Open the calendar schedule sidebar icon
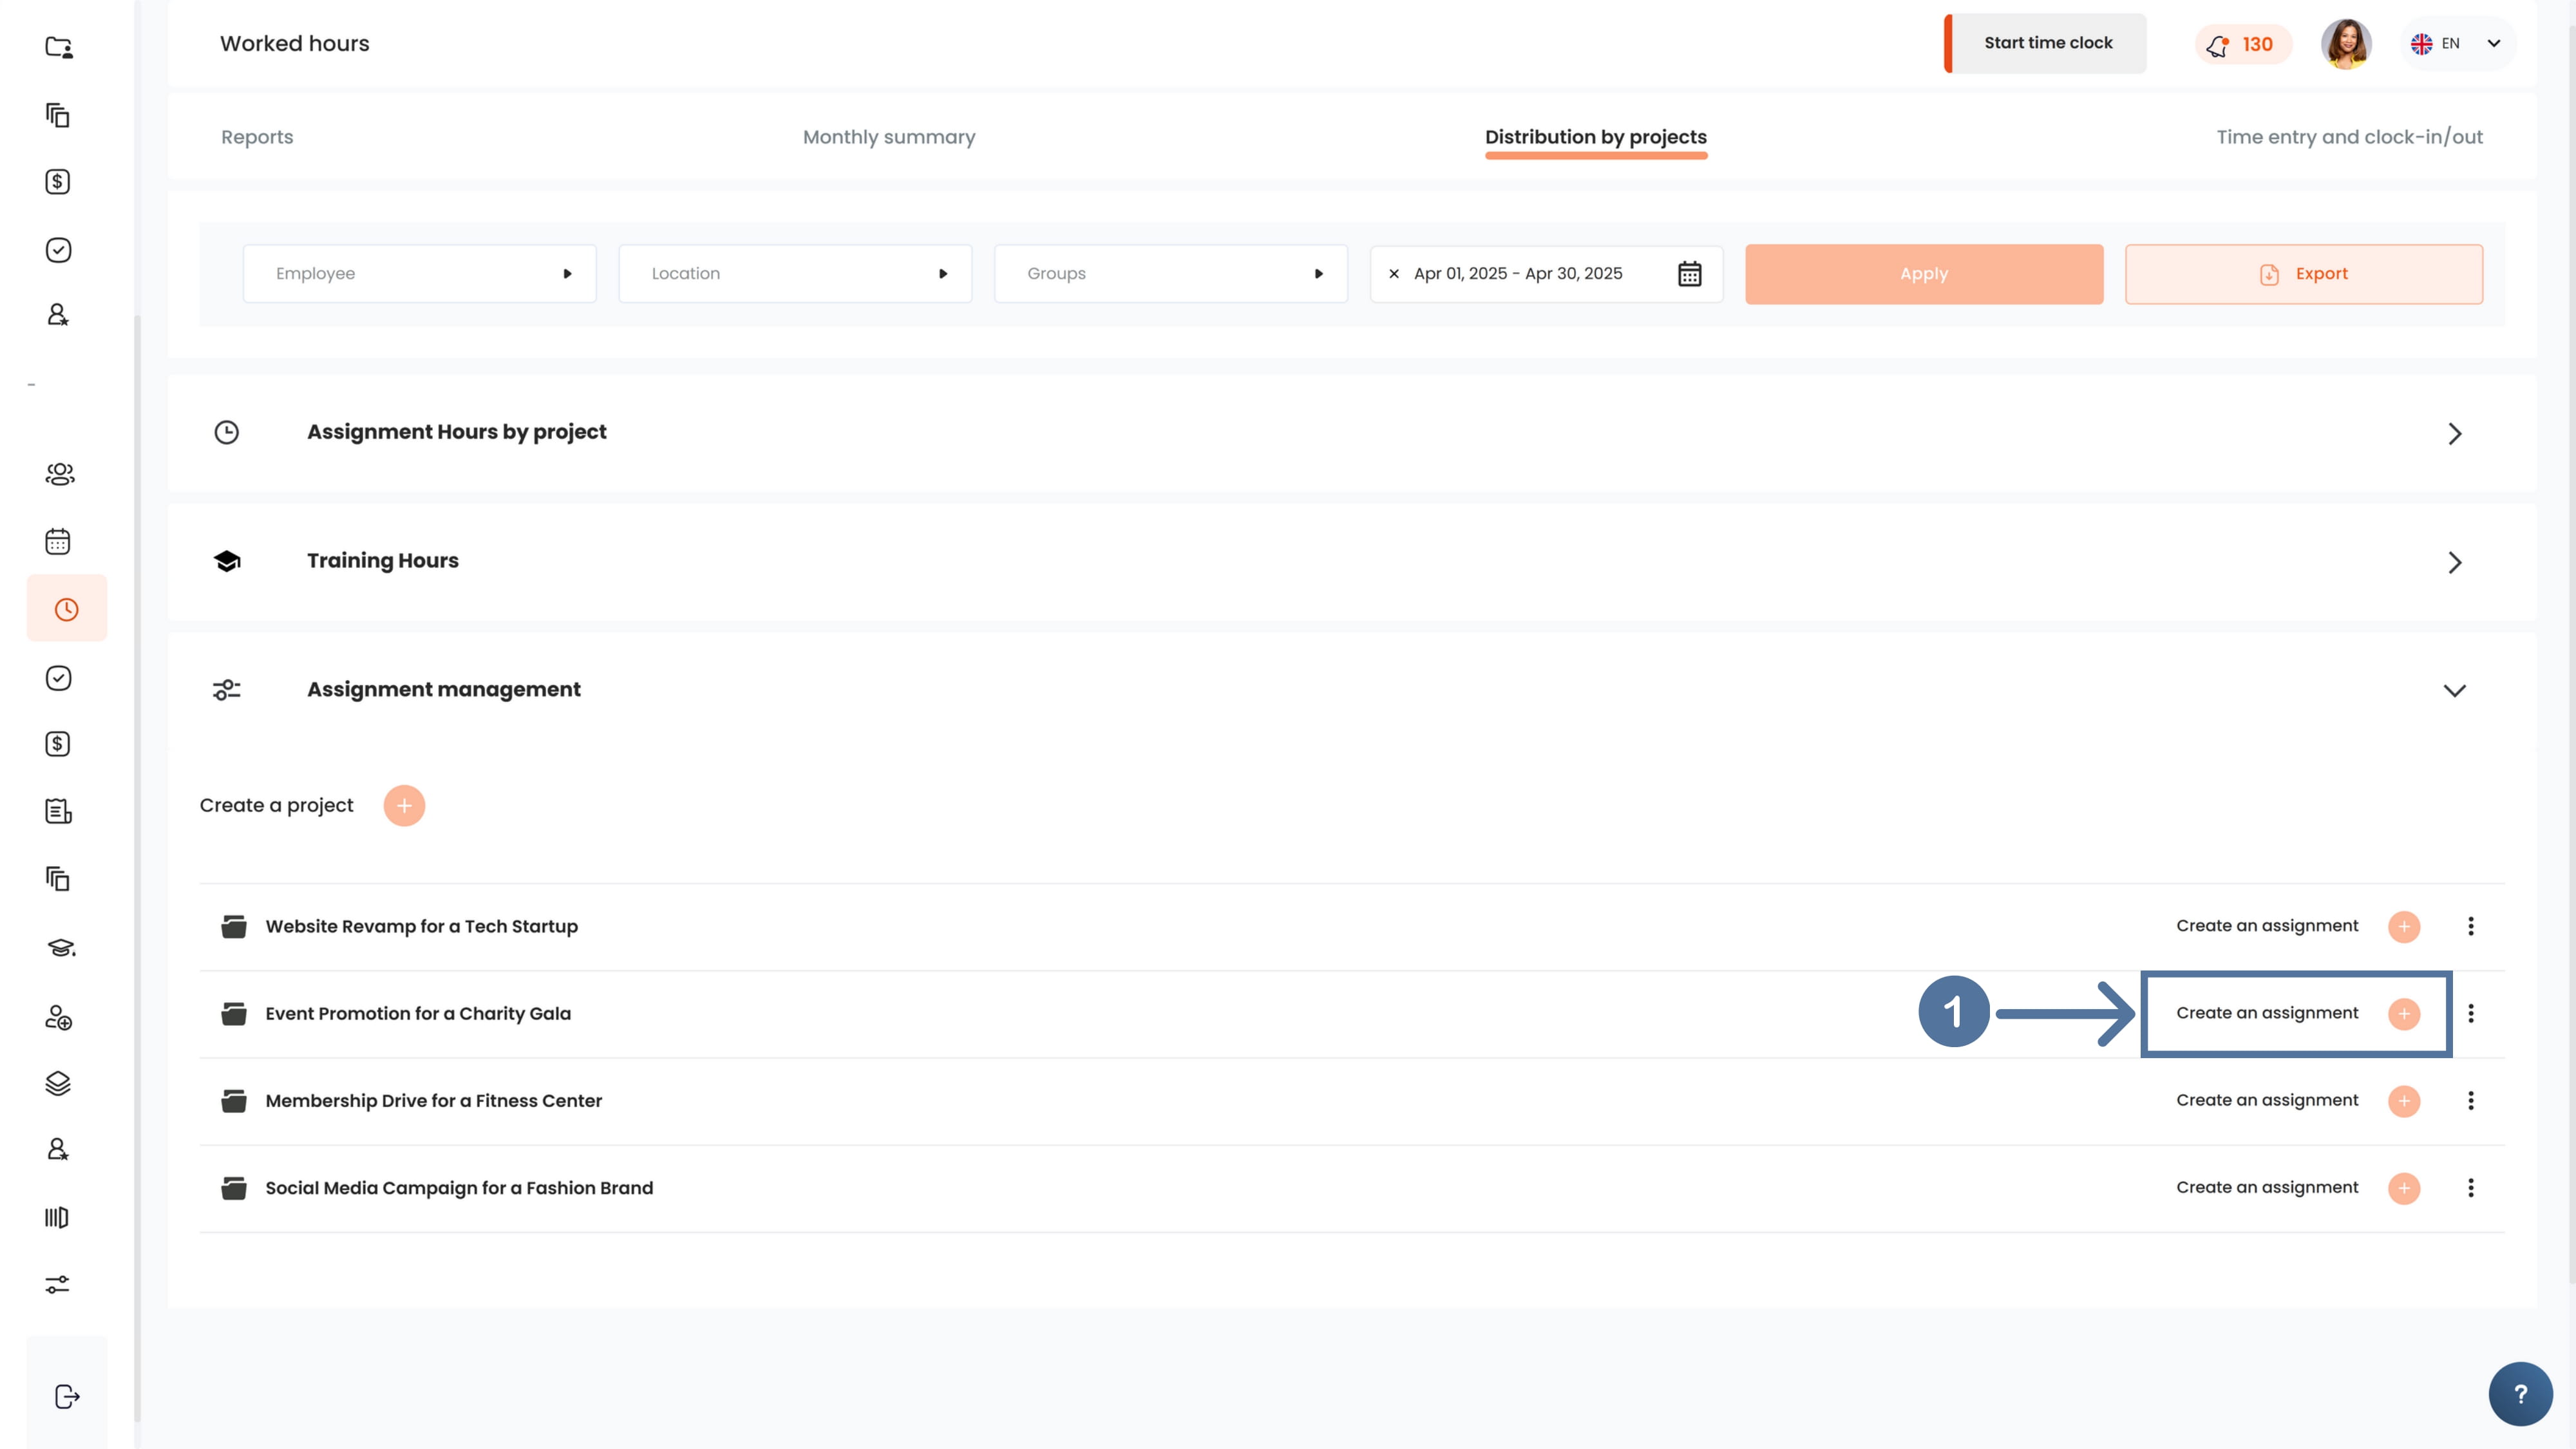Viewport: 2576px width, 1449px height. click(x=58, y=541)
